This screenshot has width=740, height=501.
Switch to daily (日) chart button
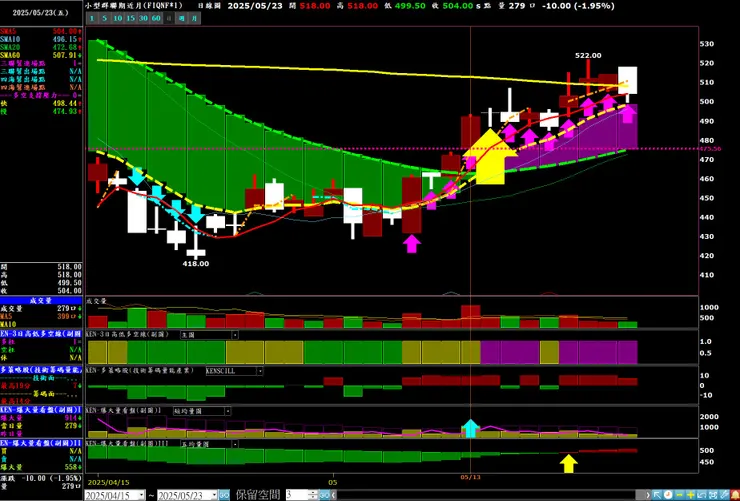(168, 18)
